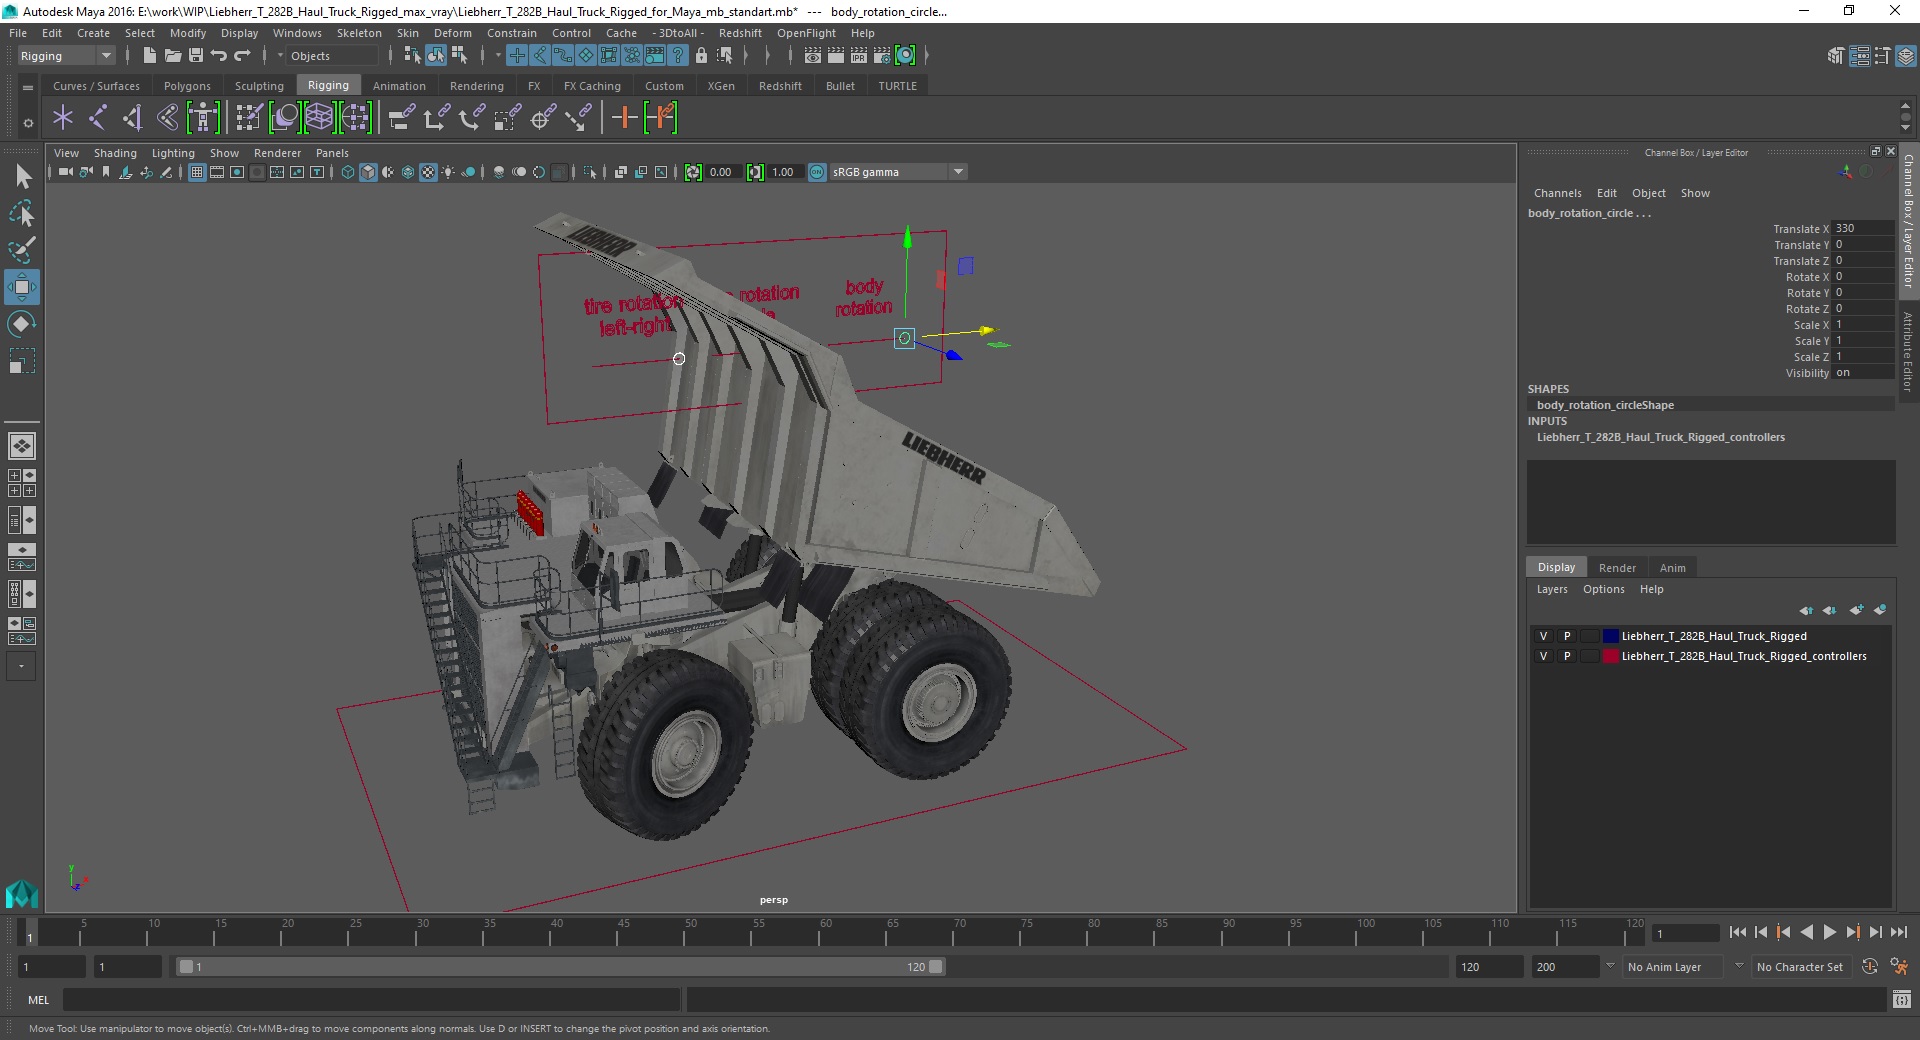Screen dimensions: 1920x1040
Task: Click play backwards button
Action: (1806, 932)
